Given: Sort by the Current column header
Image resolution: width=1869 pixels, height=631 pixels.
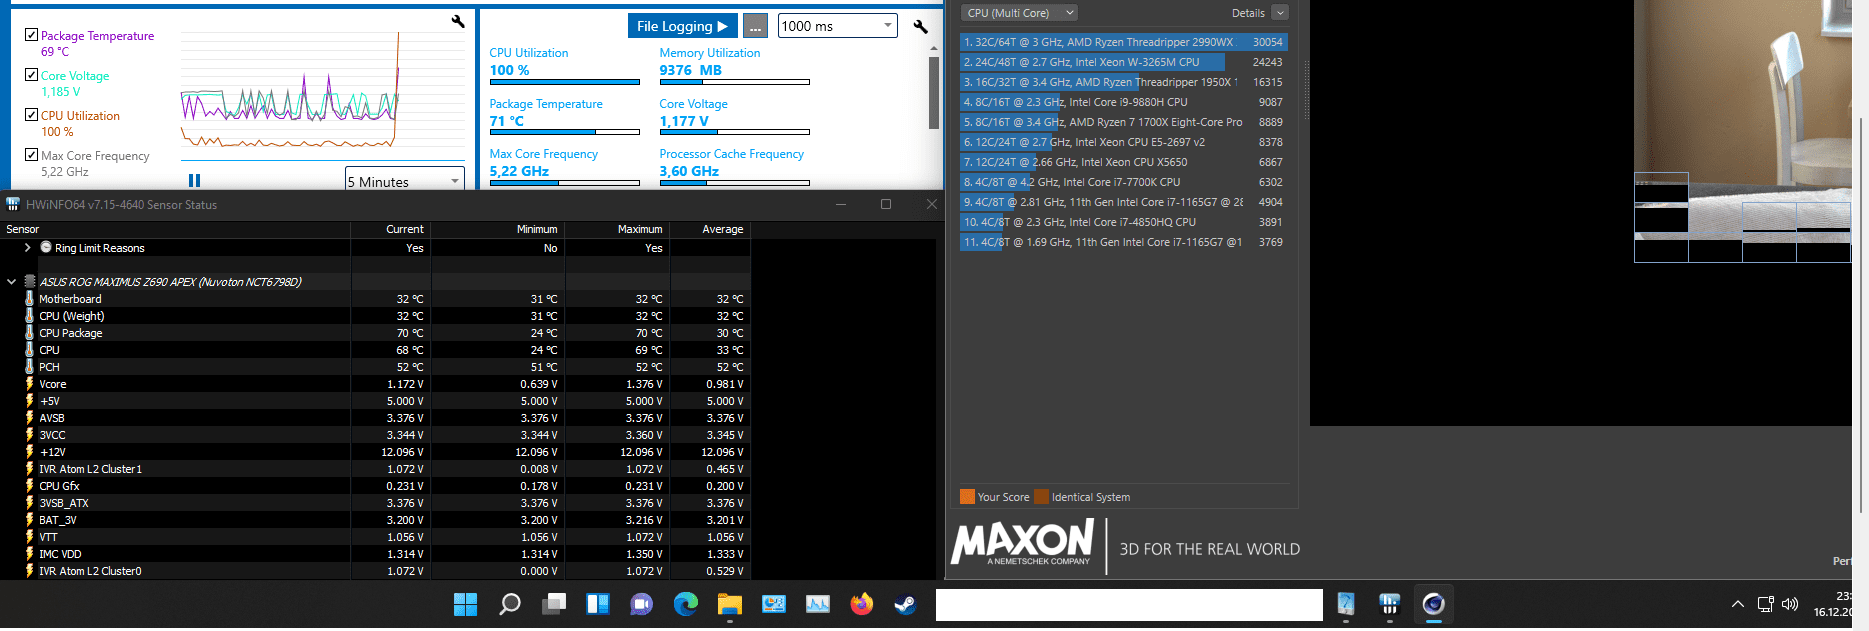Looking at the screenshot, I should [x=391, y=229].
